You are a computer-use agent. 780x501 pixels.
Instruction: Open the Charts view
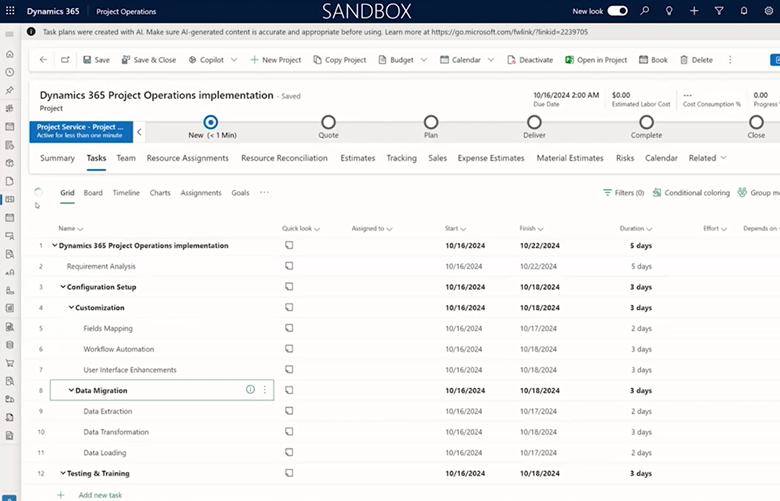click(160, 193)
